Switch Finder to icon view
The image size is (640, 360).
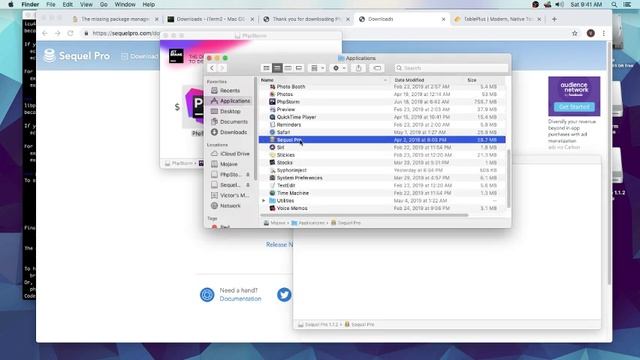(x=266, y=68)
